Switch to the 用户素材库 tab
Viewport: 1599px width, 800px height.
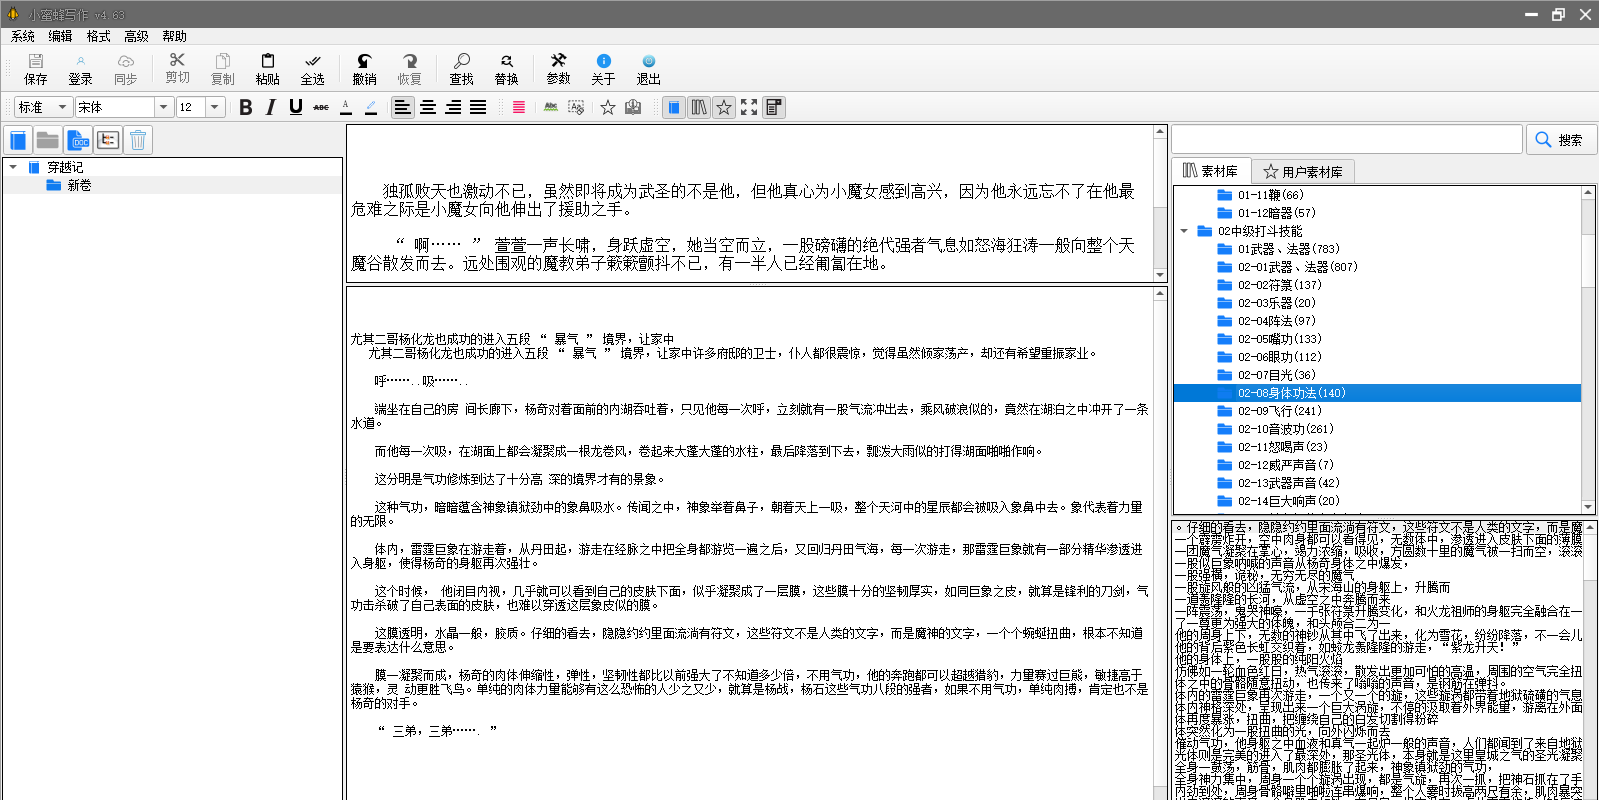[x=1303, y=172]
